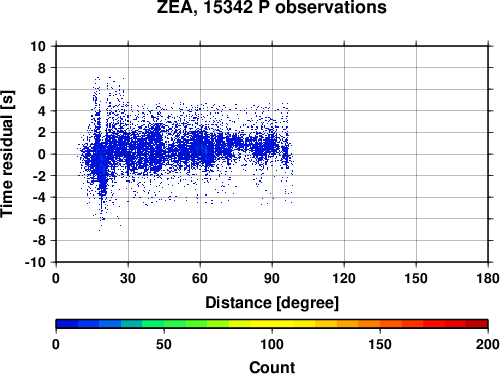The height and width of the screenshot is (374, 500).
Task: Click the 'Distance [degree]' x-axis label
Action: (x=272, y=303)
